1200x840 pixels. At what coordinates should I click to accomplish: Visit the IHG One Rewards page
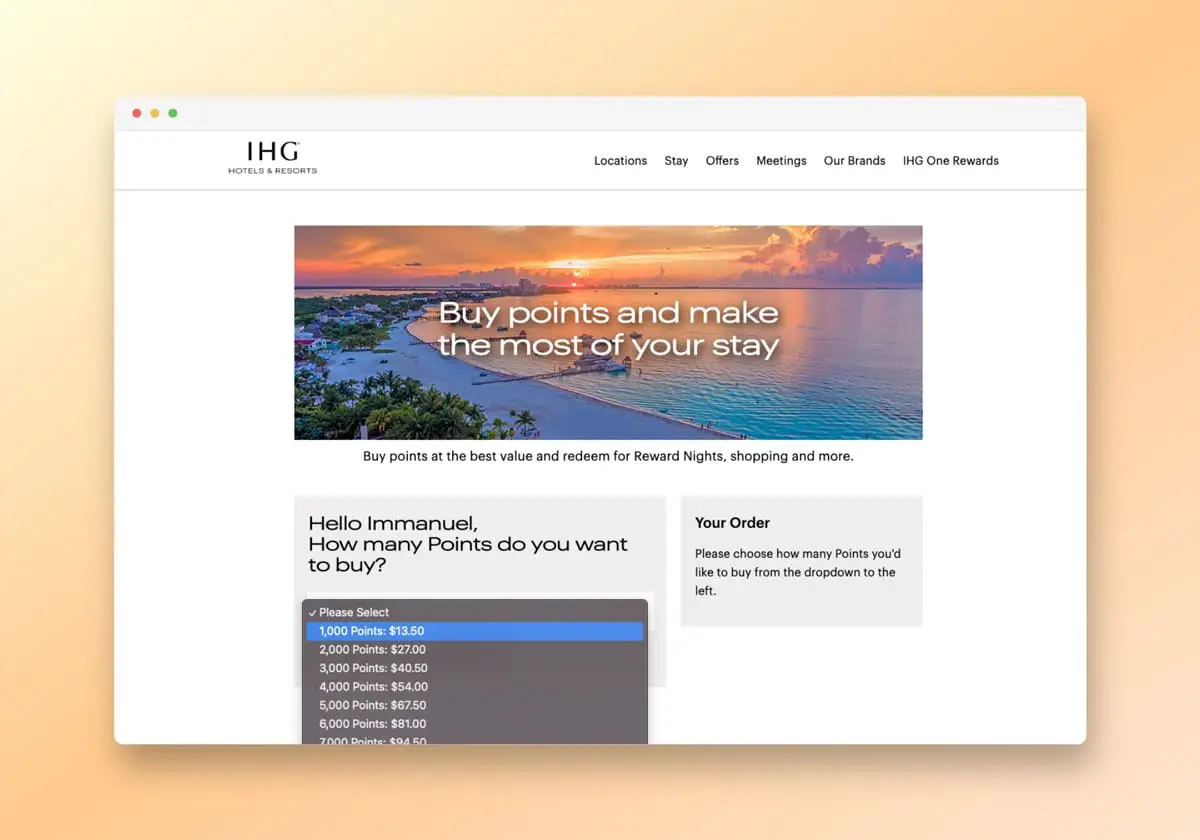point(950,160)
